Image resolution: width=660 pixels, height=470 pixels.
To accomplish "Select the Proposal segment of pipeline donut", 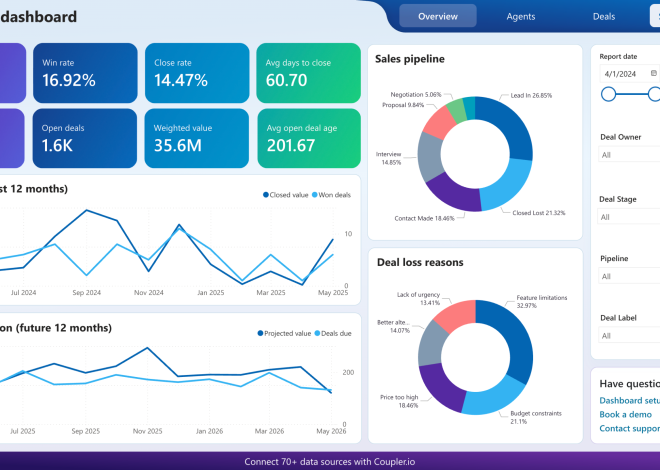I will pos(439,122).
